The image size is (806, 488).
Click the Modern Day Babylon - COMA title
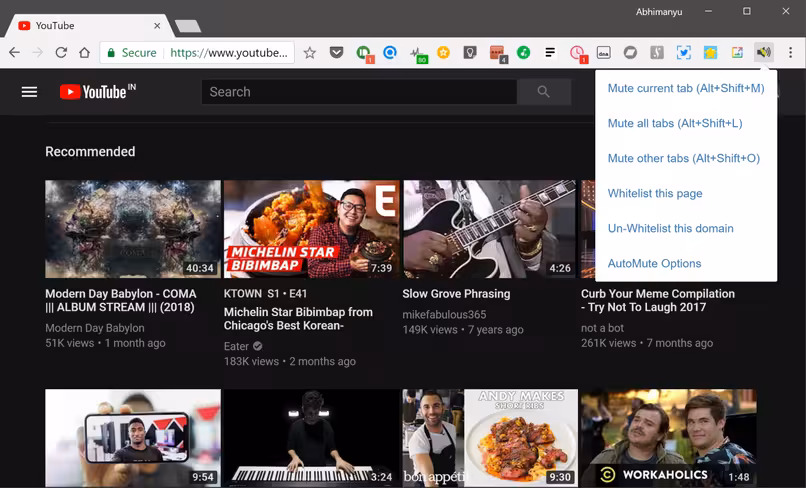[x=121, y=300]
